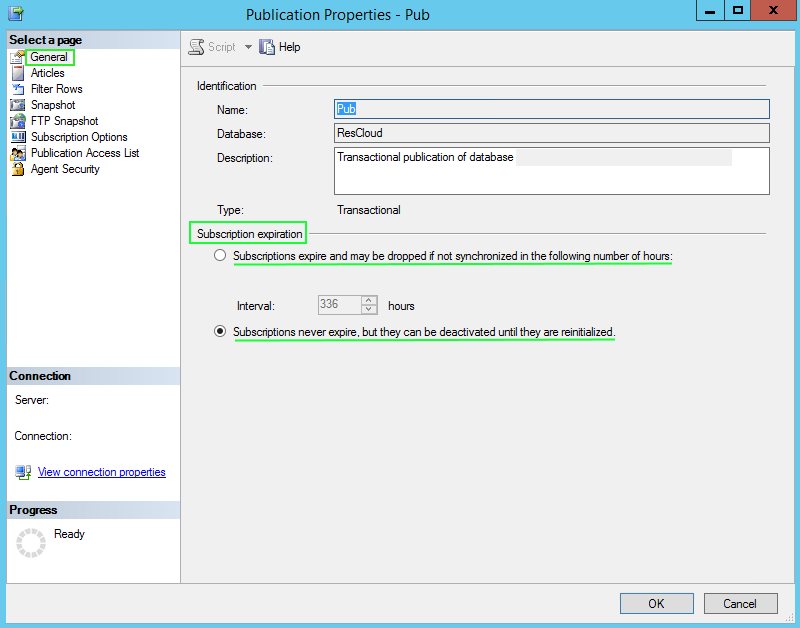
Task: Open View connection properties link
Action: [102, 472]
